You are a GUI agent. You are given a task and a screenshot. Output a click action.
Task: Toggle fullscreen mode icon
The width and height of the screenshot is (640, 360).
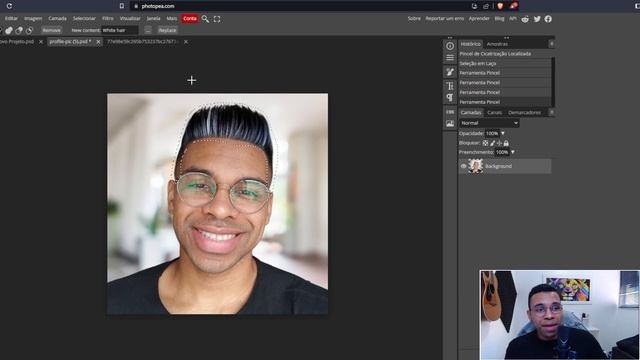click(x=217, y=19)
